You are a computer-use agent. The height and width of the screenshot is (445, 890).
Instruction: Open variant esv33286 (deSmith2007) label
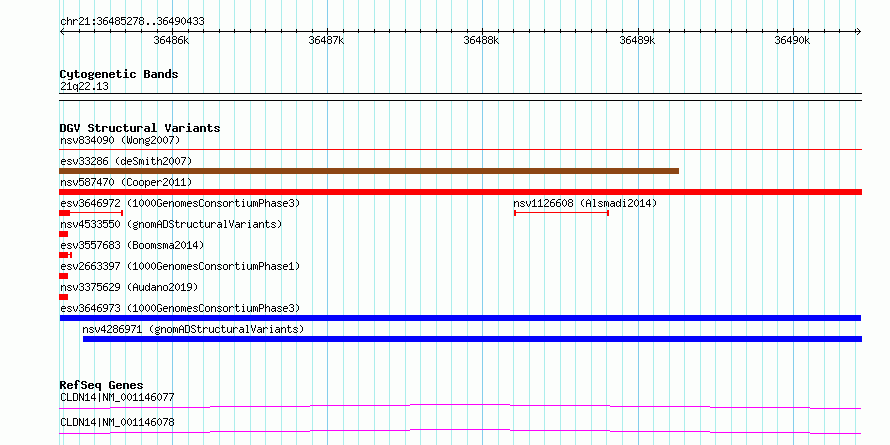tap(126, 161)
